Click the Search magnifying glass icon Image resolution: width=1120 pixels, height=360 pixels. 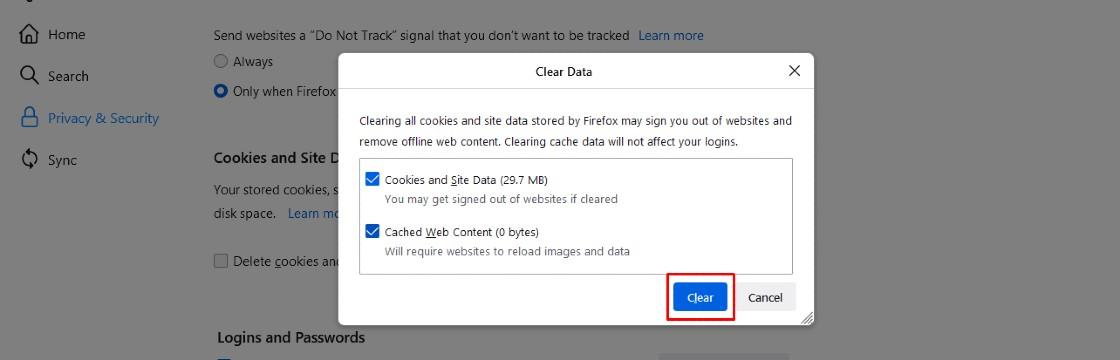[29, 76]
